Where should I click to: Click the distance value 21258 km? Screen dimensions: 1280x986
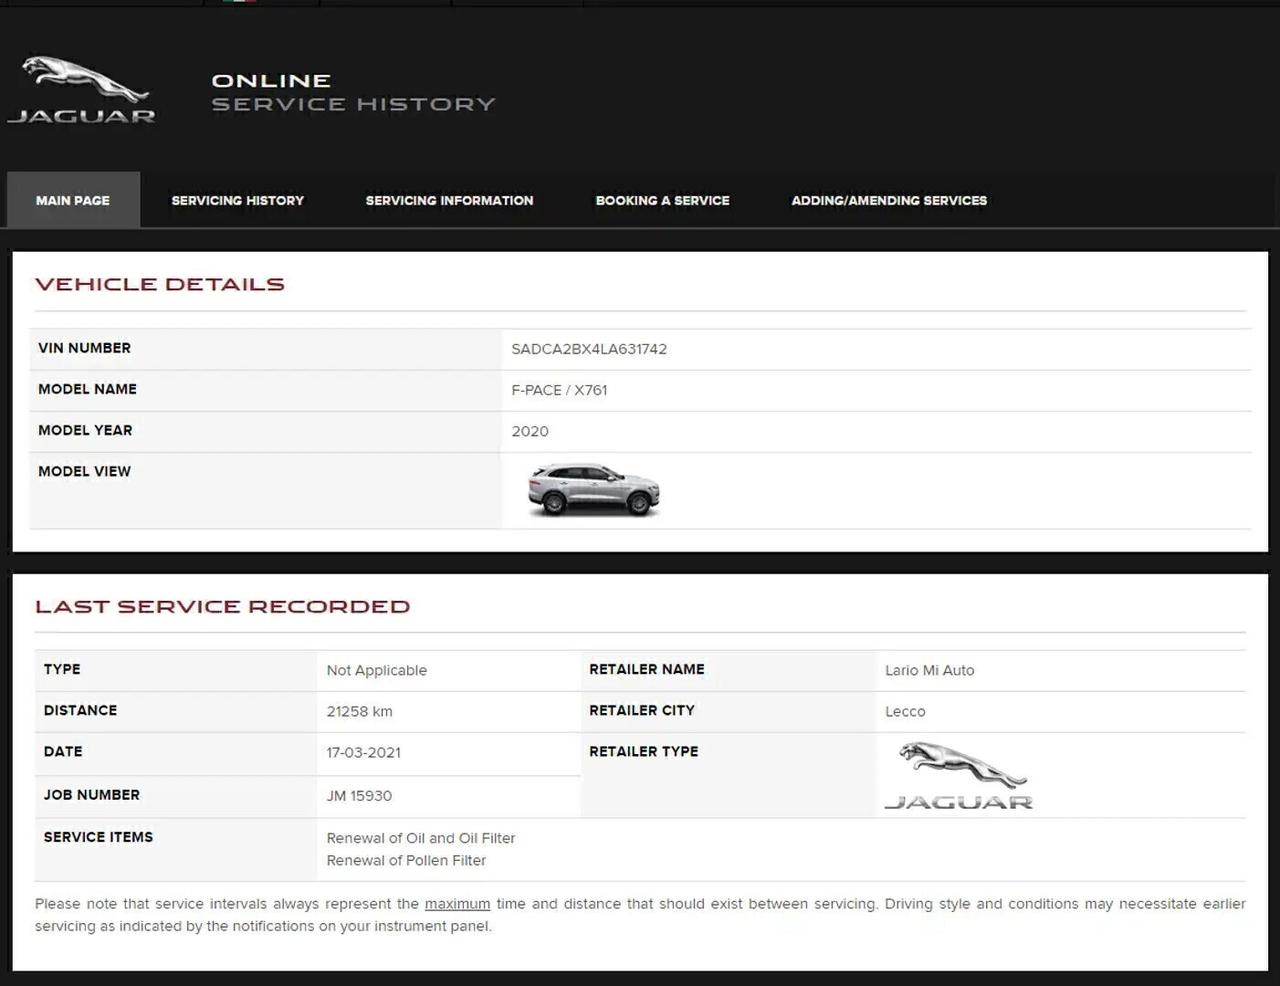(x=360, y=711)
